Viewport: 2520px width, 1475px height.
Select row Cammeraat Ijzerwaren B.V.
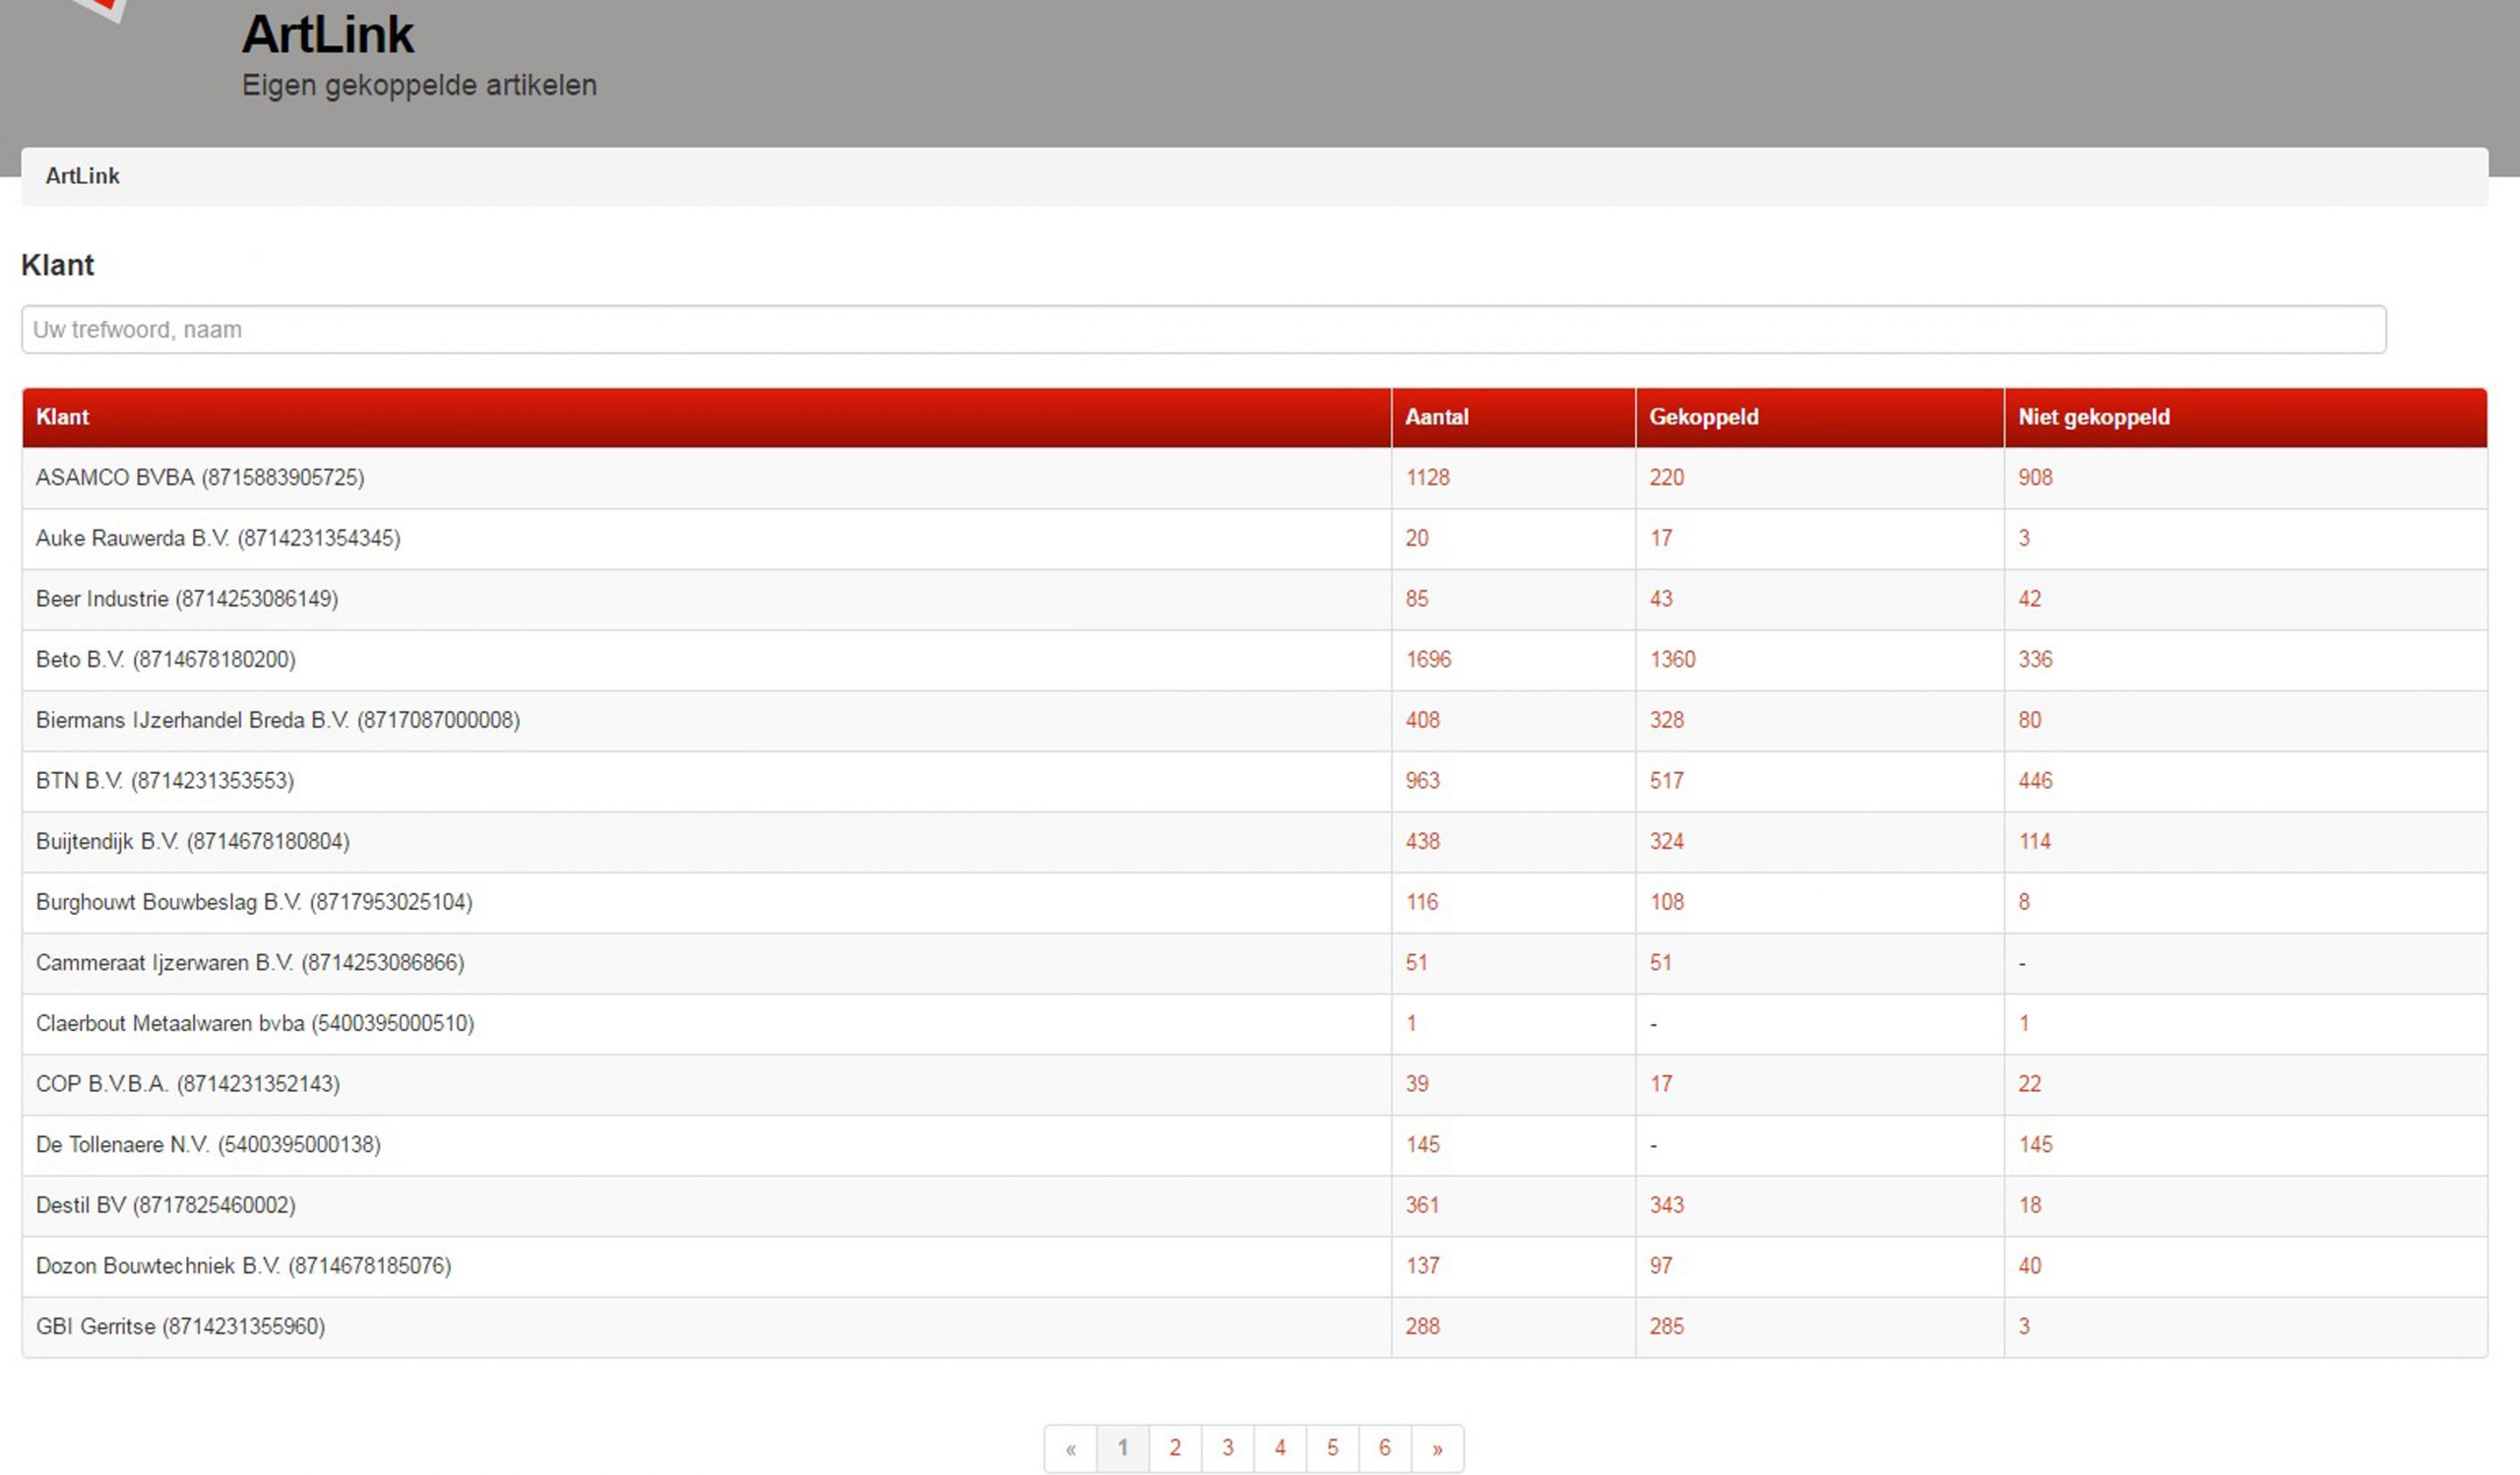pyautogui.click(x=1254, y=963)
